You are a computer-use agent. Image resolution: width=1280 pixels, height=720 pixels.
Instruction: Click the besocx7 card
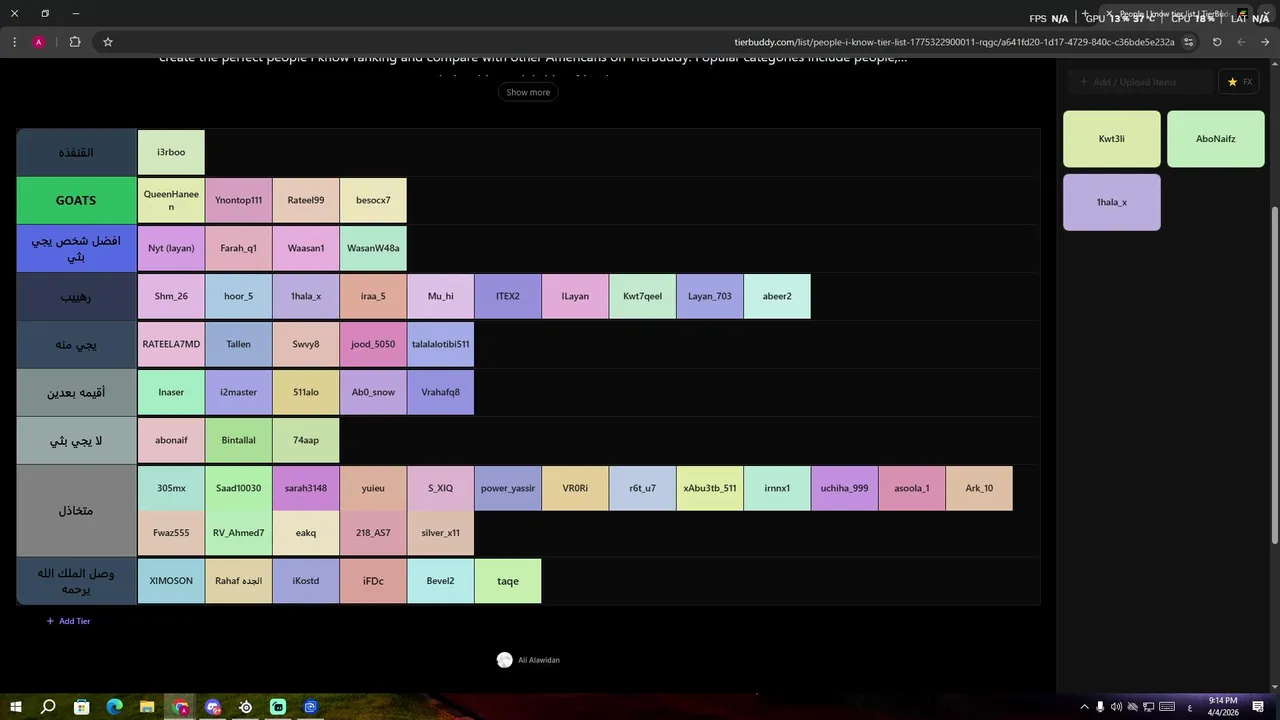point(373,200)
